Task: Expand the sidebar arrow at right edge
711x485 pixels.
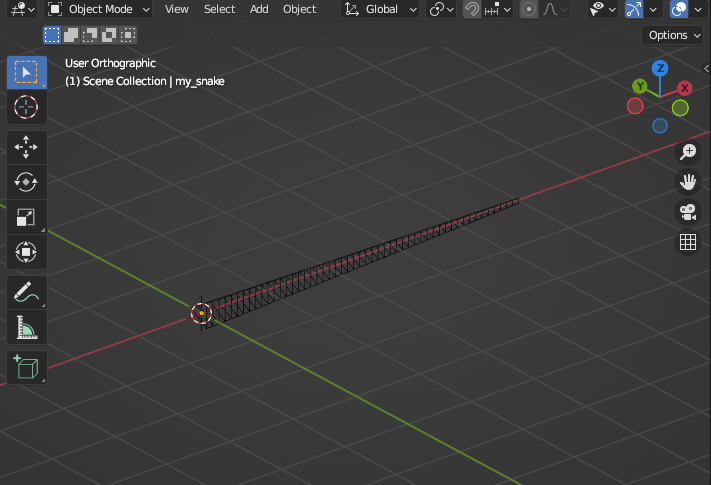Action: 706,68
